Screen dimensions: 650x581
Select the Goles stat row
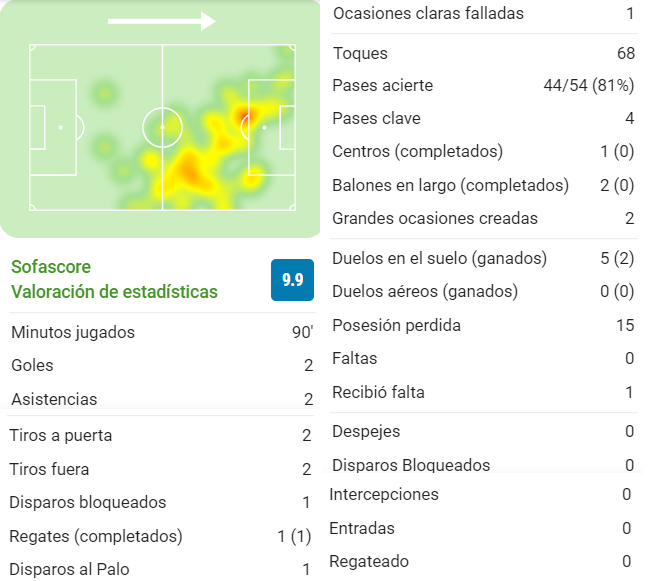click(162, 366)
